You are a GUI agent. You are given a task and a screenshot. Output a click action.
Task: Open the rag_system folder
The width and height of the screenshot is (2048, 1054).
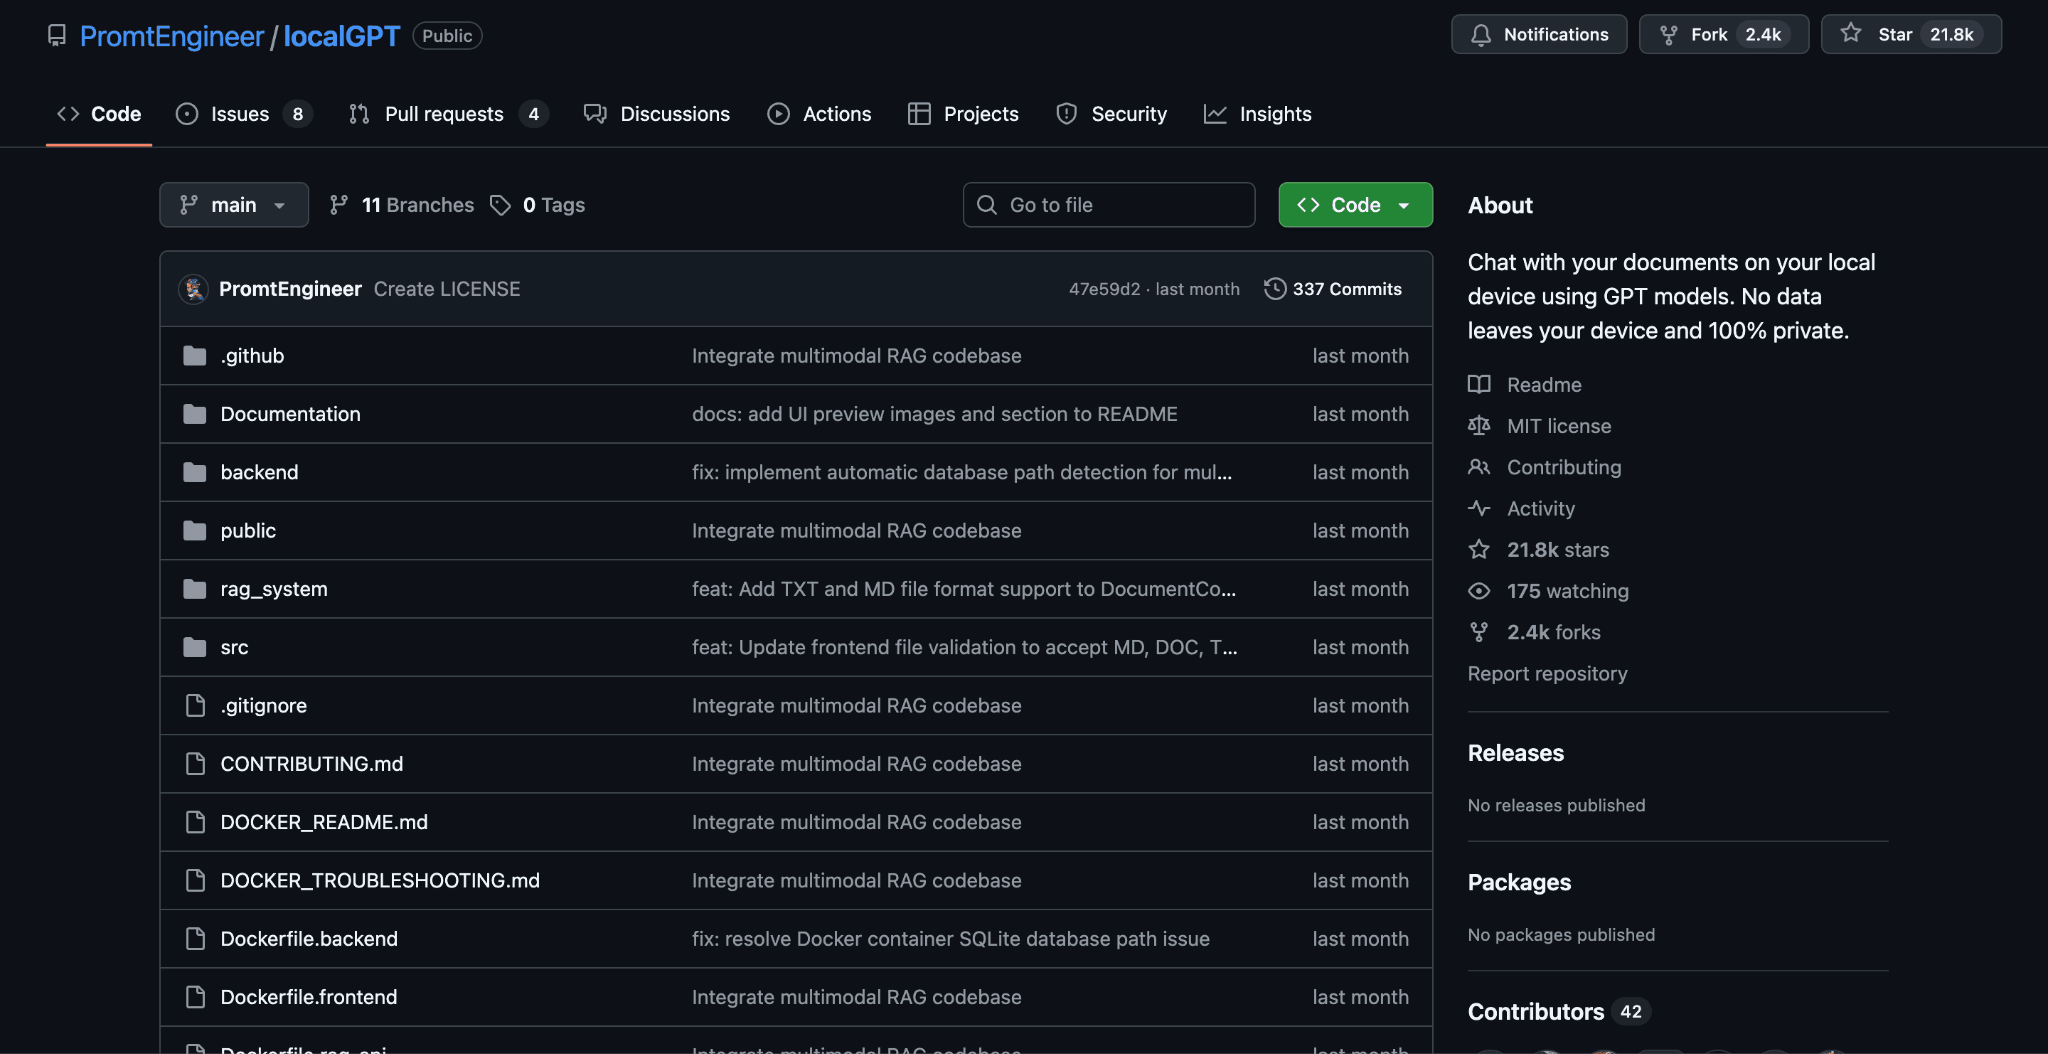(x=273, y=589)
